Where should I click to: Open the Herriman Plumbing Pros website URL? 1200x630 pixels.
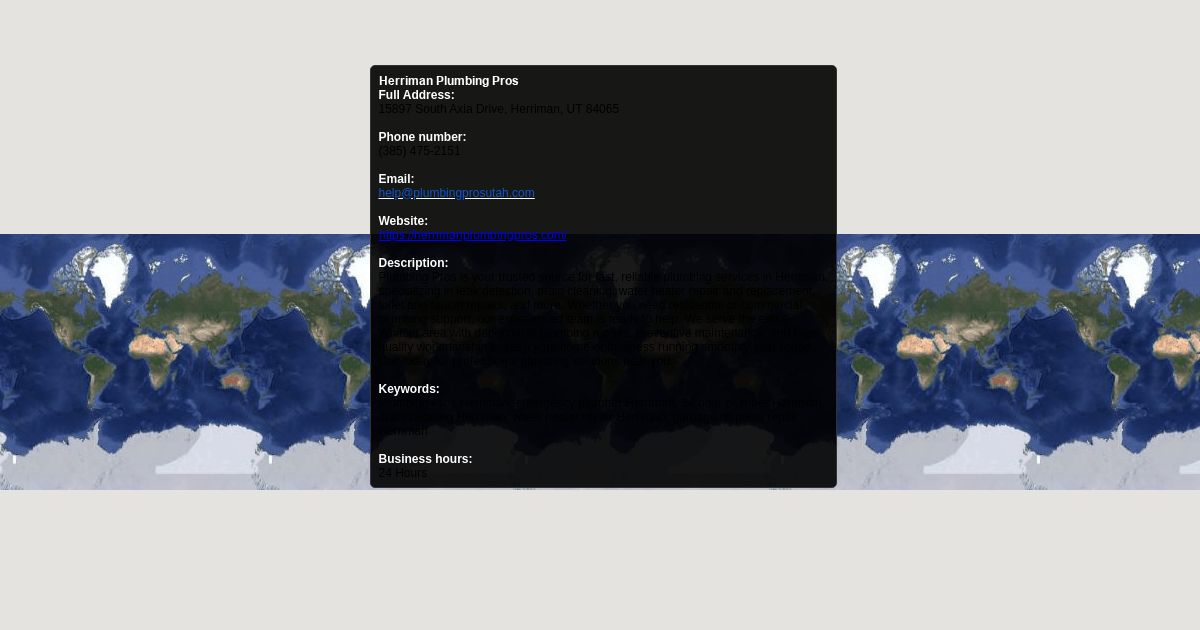click(x=472, y=235)
